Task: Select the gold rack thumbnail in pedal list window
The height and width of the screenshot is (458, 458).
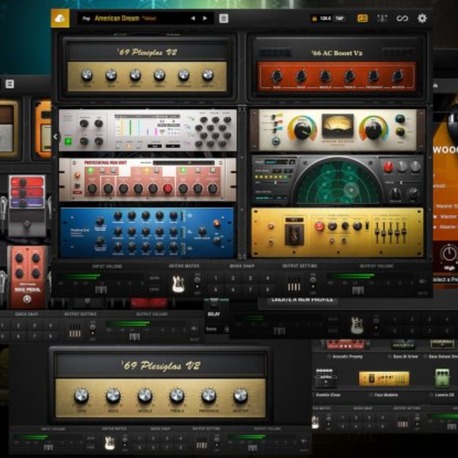Action: coord(384,378)
